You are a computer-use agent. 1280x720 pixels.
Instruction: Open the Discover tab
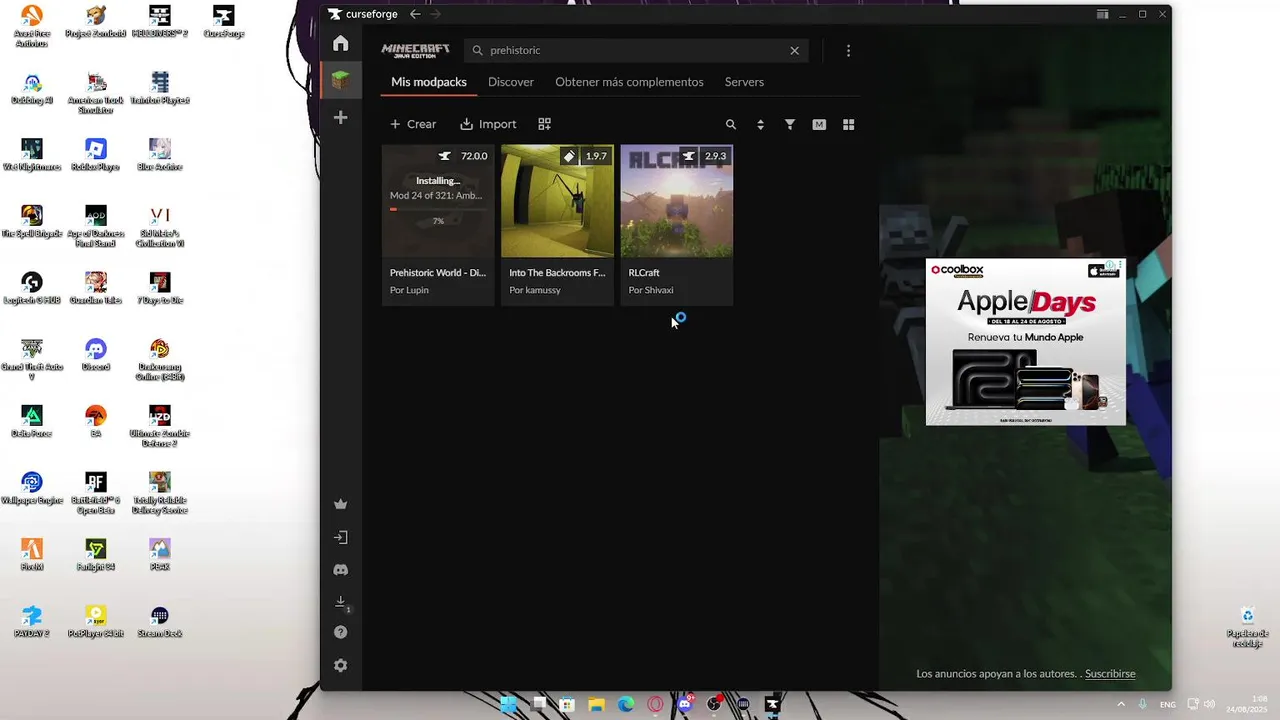point(511,82)
